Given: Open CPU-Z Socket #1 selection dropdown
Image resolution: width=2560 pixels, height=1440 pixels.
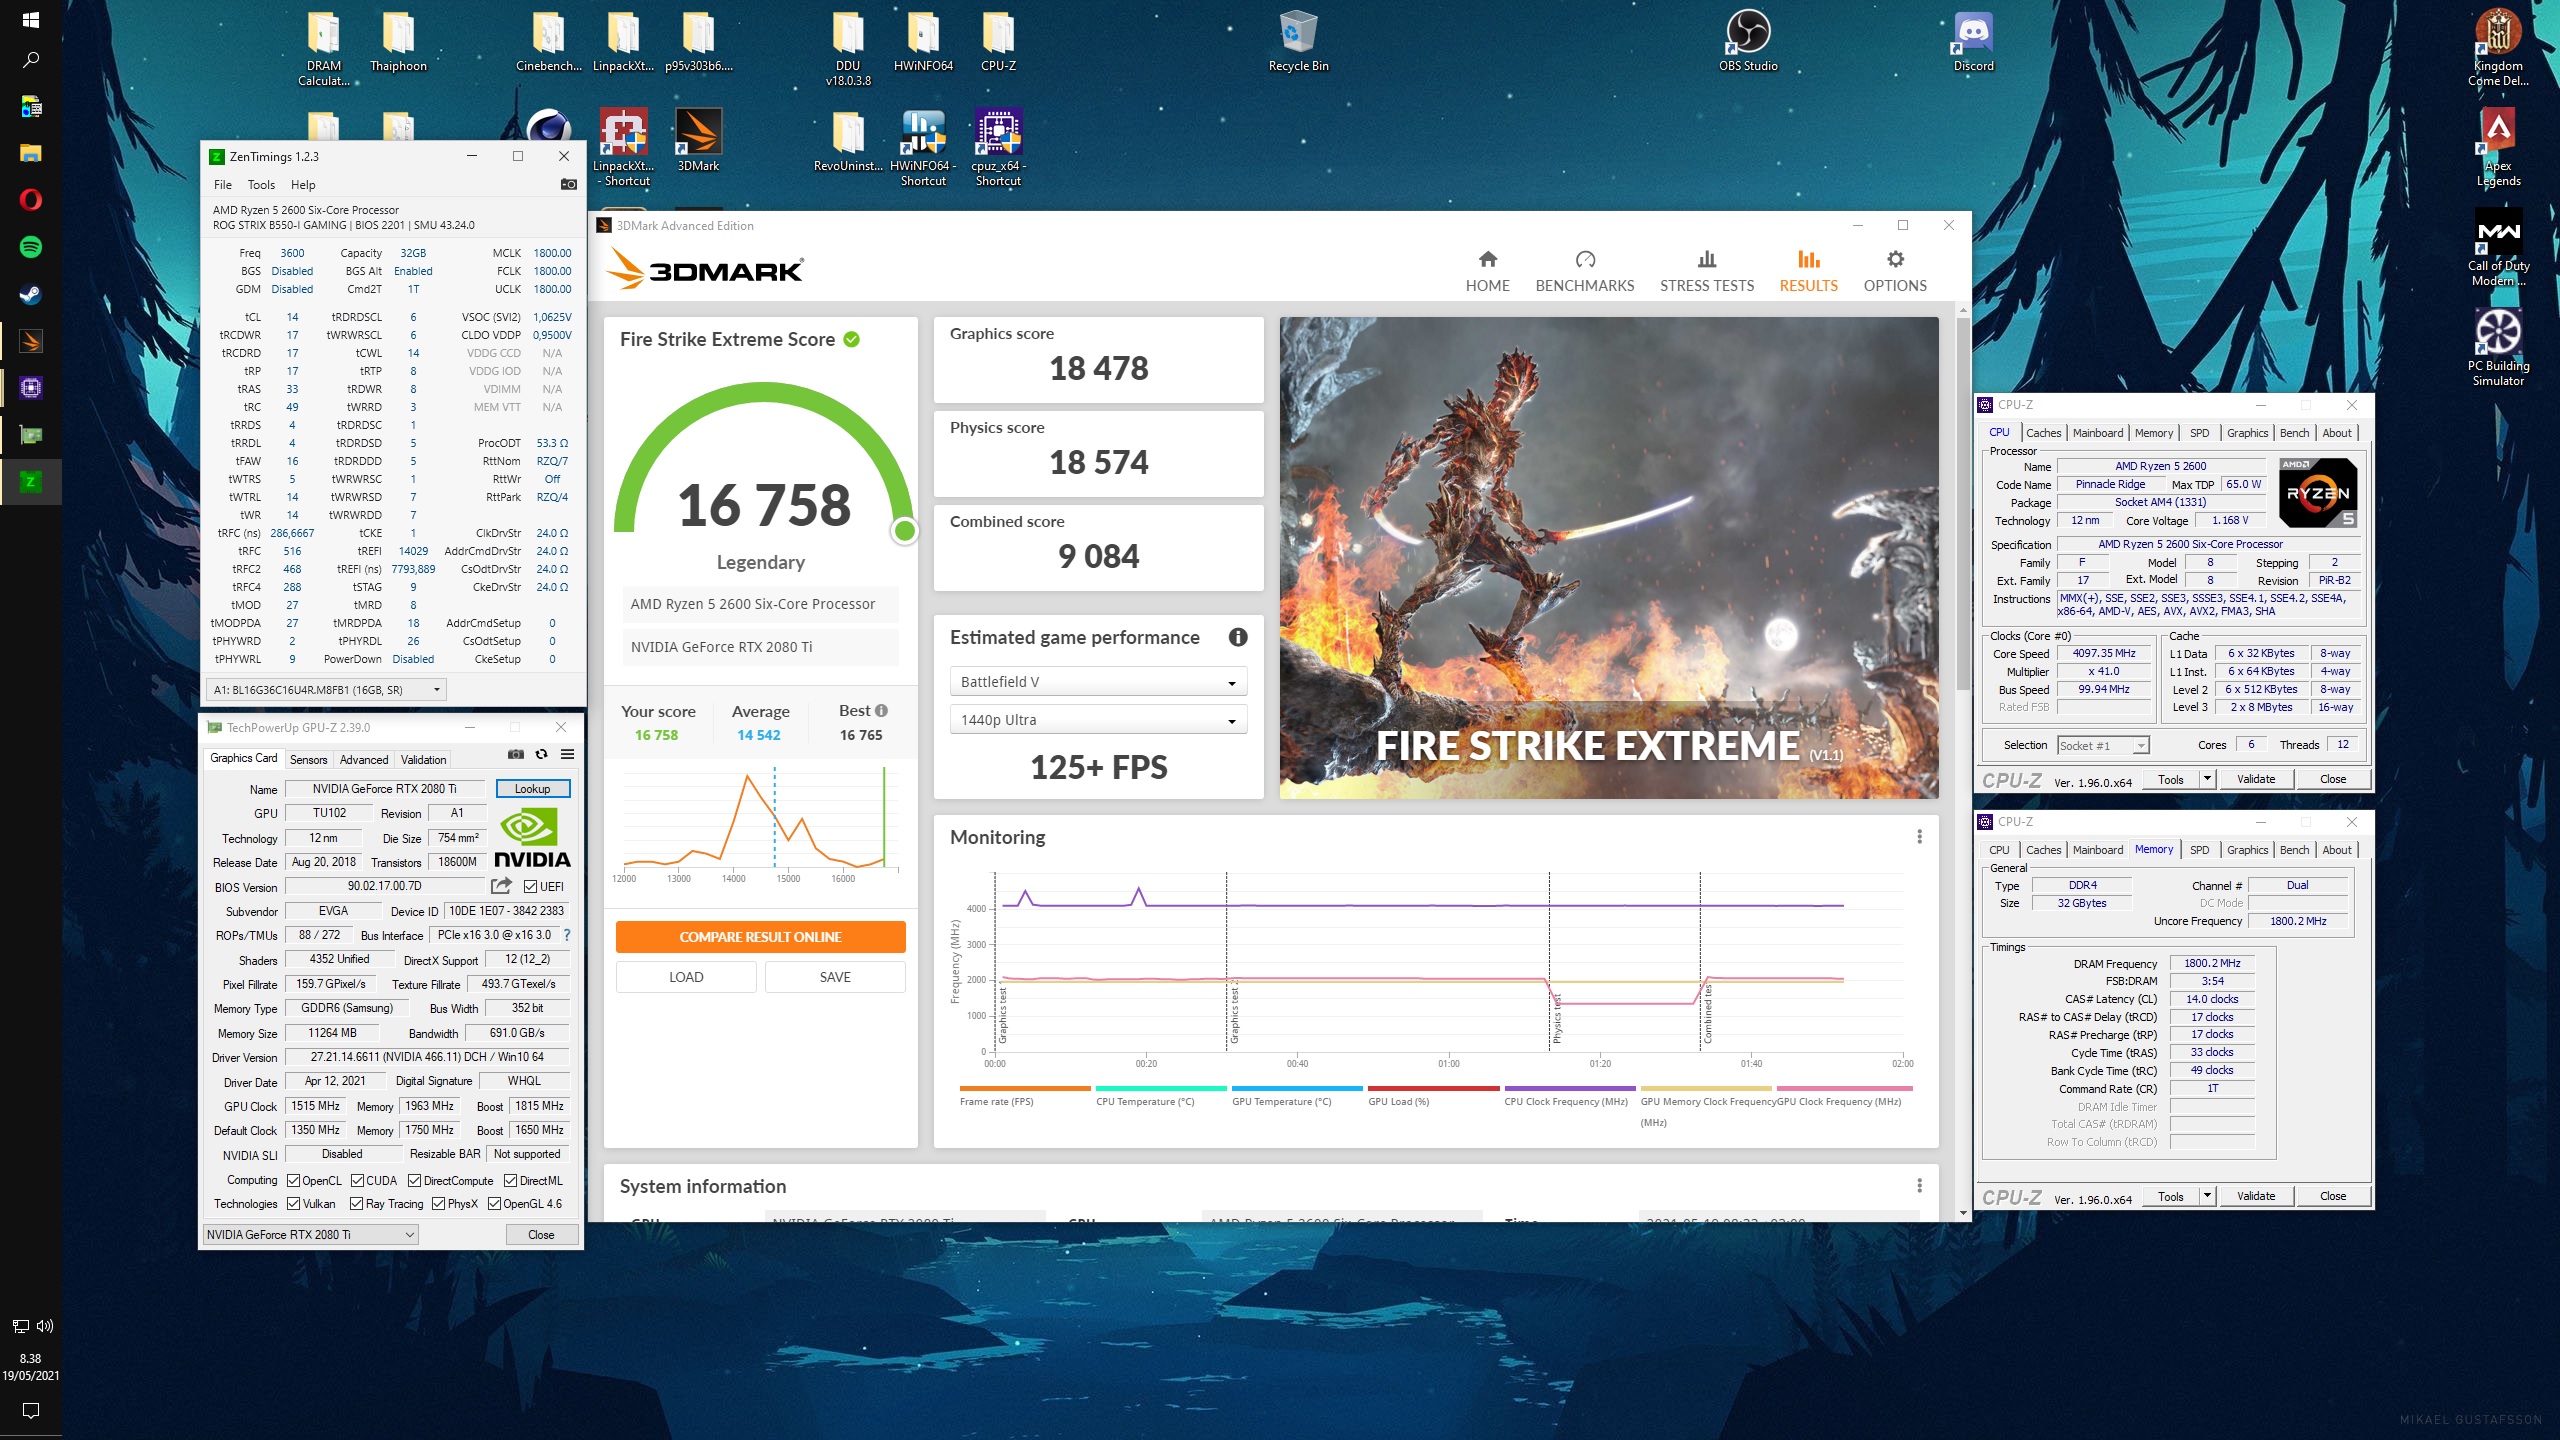Looking at the screenshot, I should (2103, 745).
